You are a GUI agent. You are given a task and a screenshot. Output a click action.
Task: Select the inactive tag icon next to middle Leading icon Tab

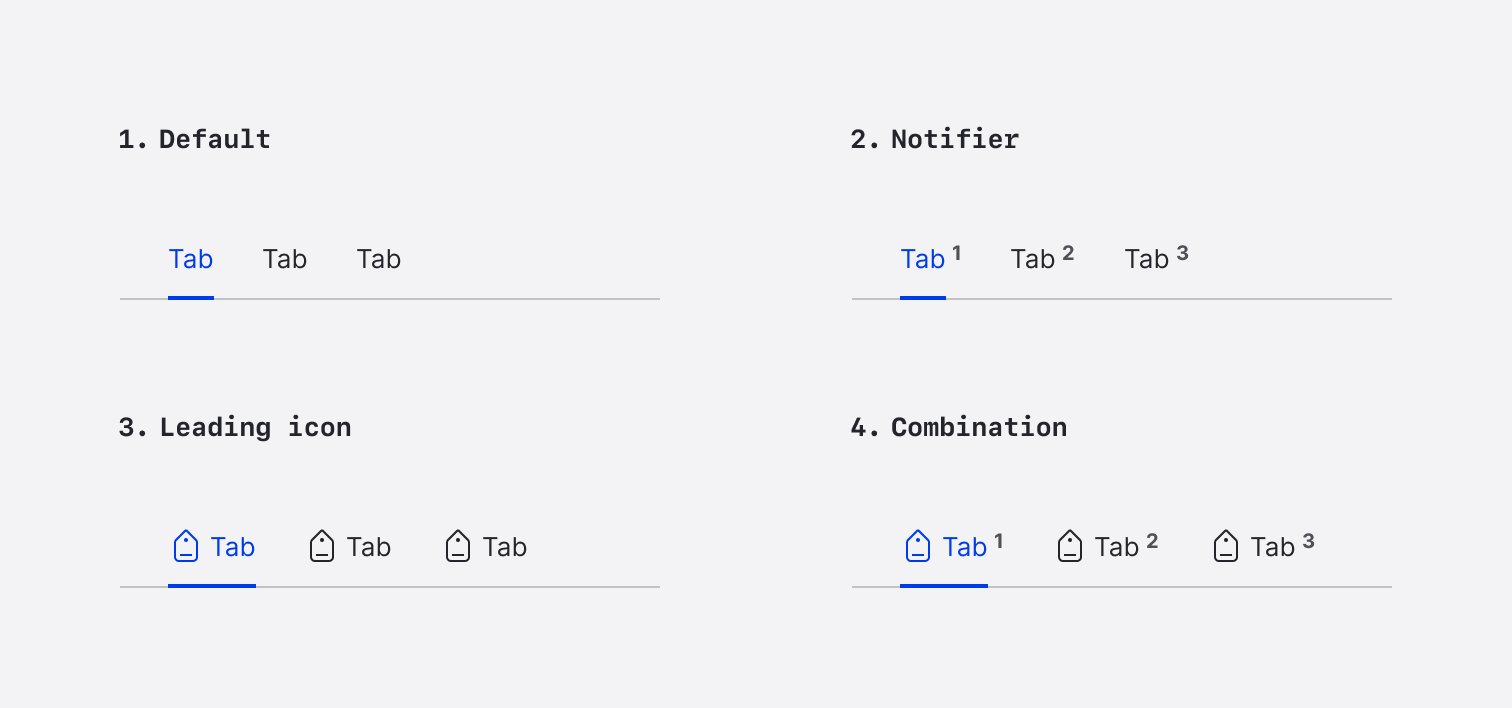pos(321,546)
